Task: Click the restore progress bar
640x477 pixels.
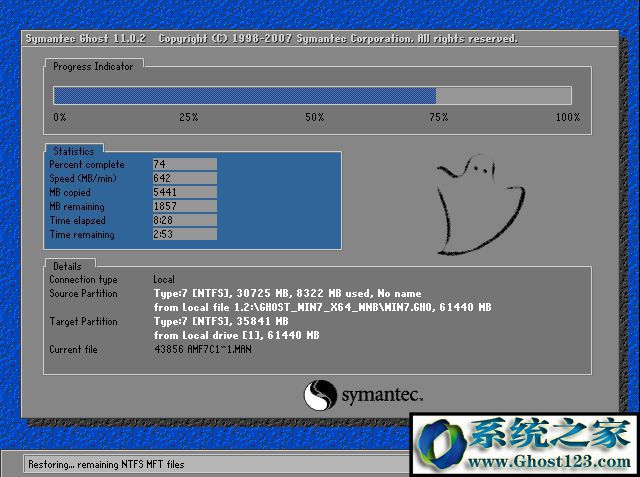Action: (x=312, y=95)
